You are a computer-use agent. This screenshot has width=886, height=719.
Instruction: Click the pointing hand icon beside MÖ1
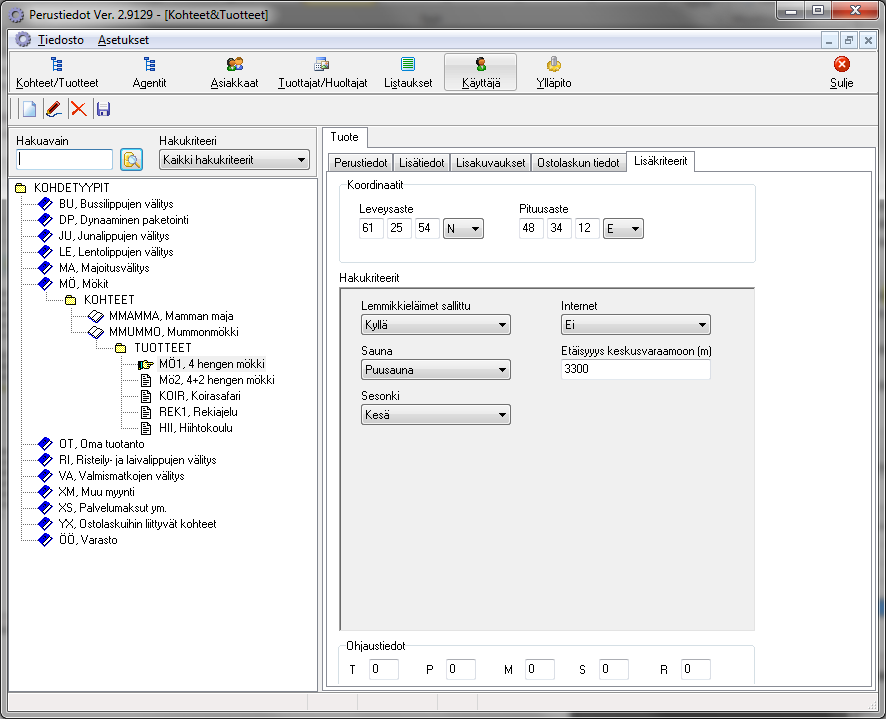(146, 364)
